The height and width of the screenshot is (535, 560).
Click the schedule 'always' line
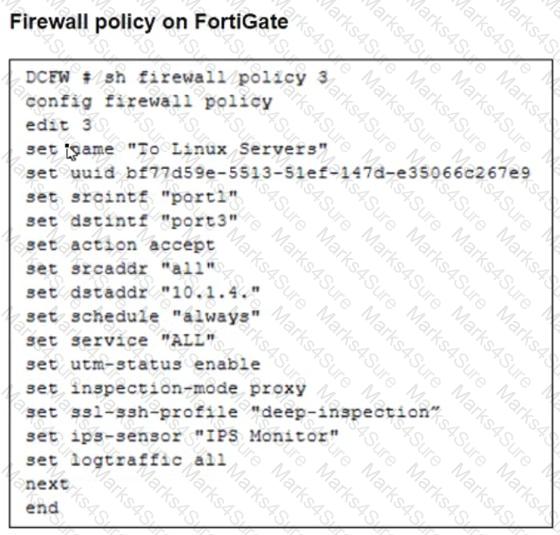pyautogui.click(x=143, y=316)
